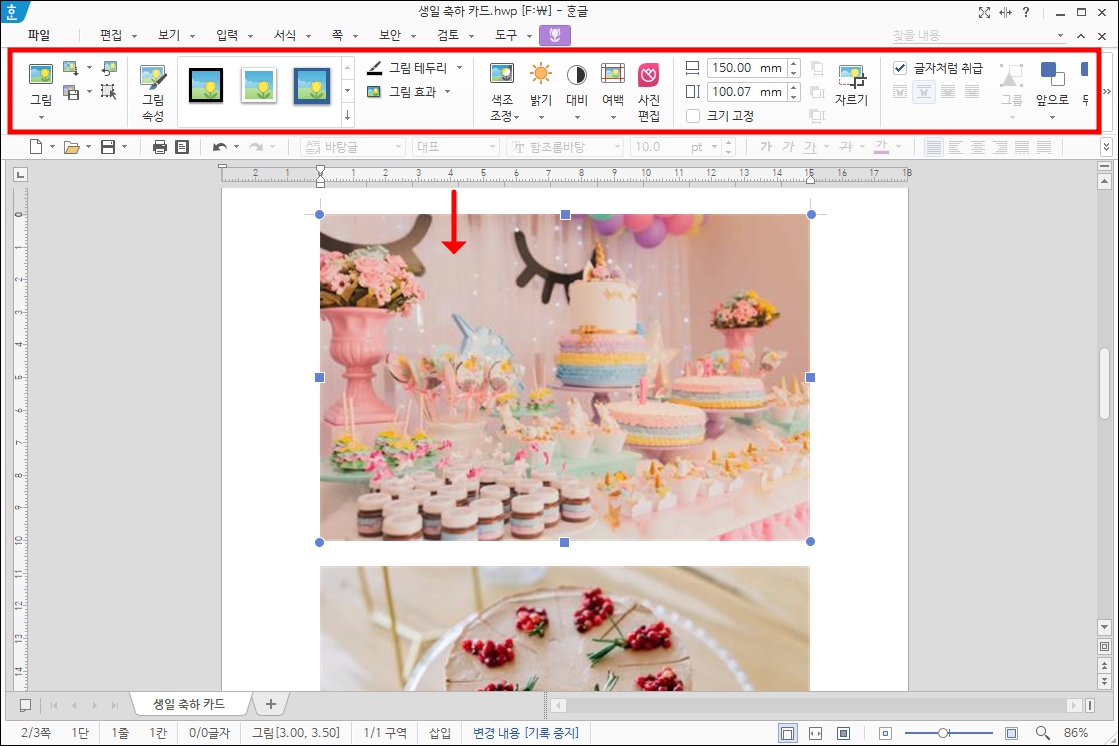Click the help question mark icon

(1026, 12)
